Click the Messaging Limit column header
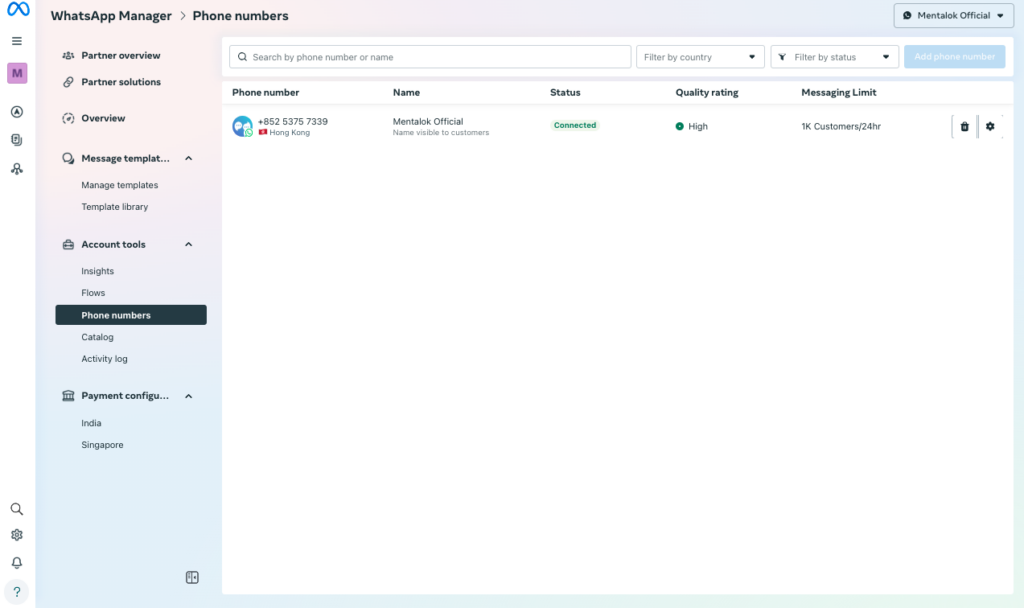Screen dimensions: 1024x608 (x=839, y=92)
